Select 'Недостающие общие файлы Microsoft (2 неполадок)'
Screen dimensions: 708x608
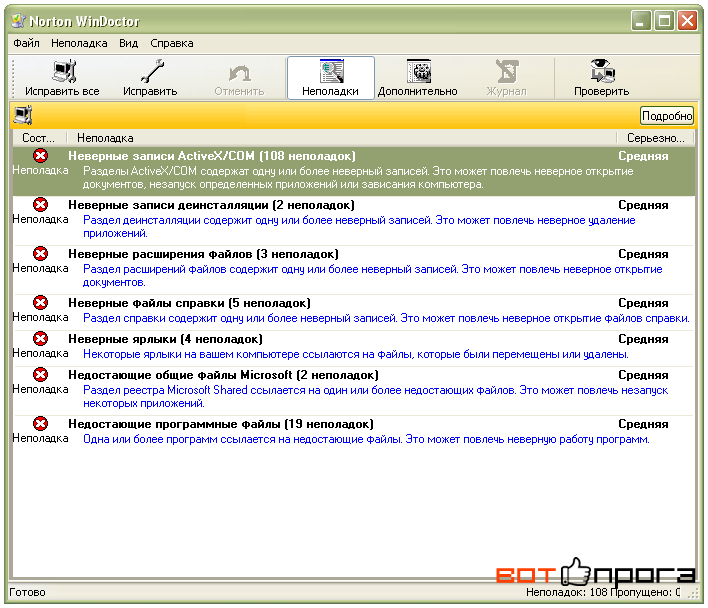coord(223,375)
